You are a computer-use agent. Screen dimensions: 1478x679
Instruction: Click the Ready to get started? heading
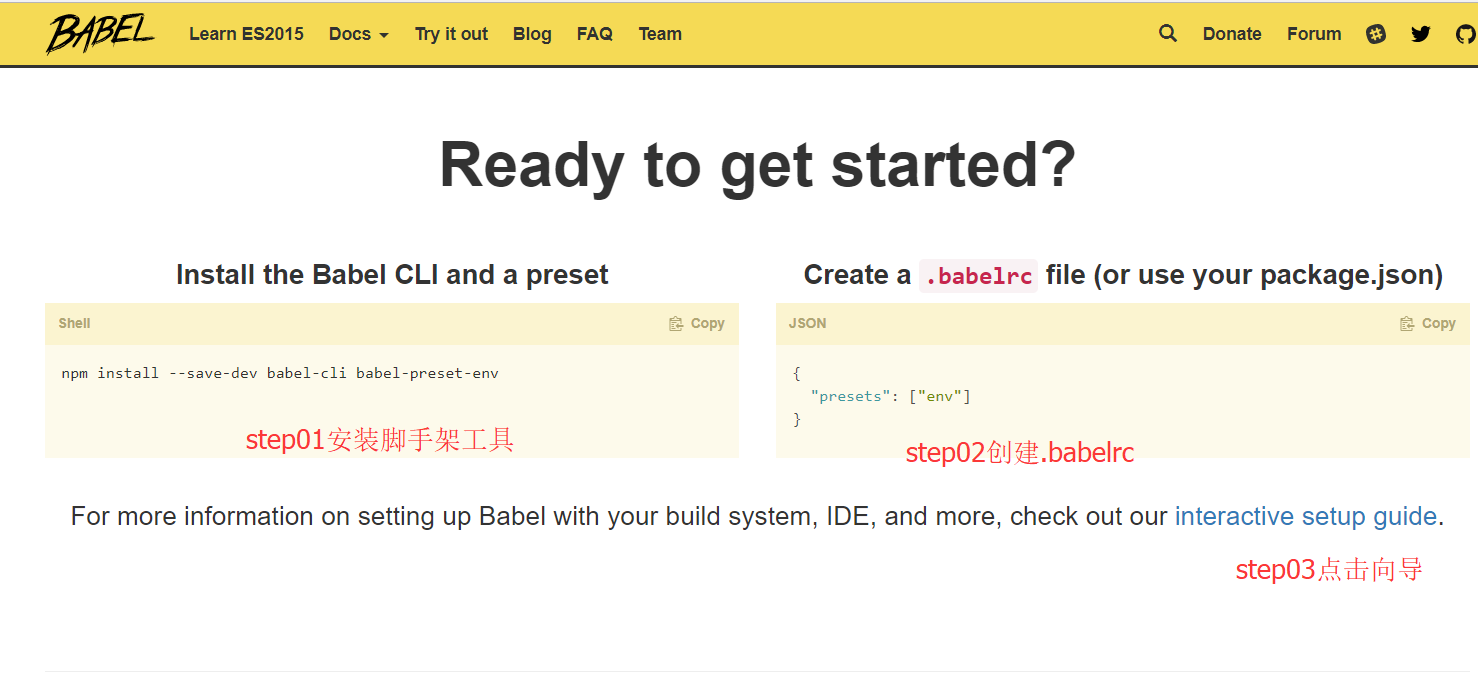tap(758, 165)
